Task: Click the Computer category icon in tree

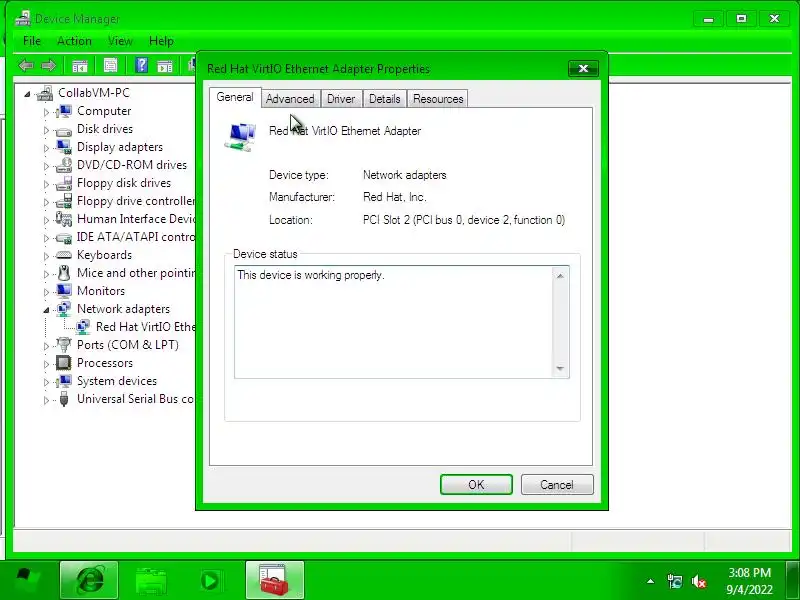Action: point(64,111)
